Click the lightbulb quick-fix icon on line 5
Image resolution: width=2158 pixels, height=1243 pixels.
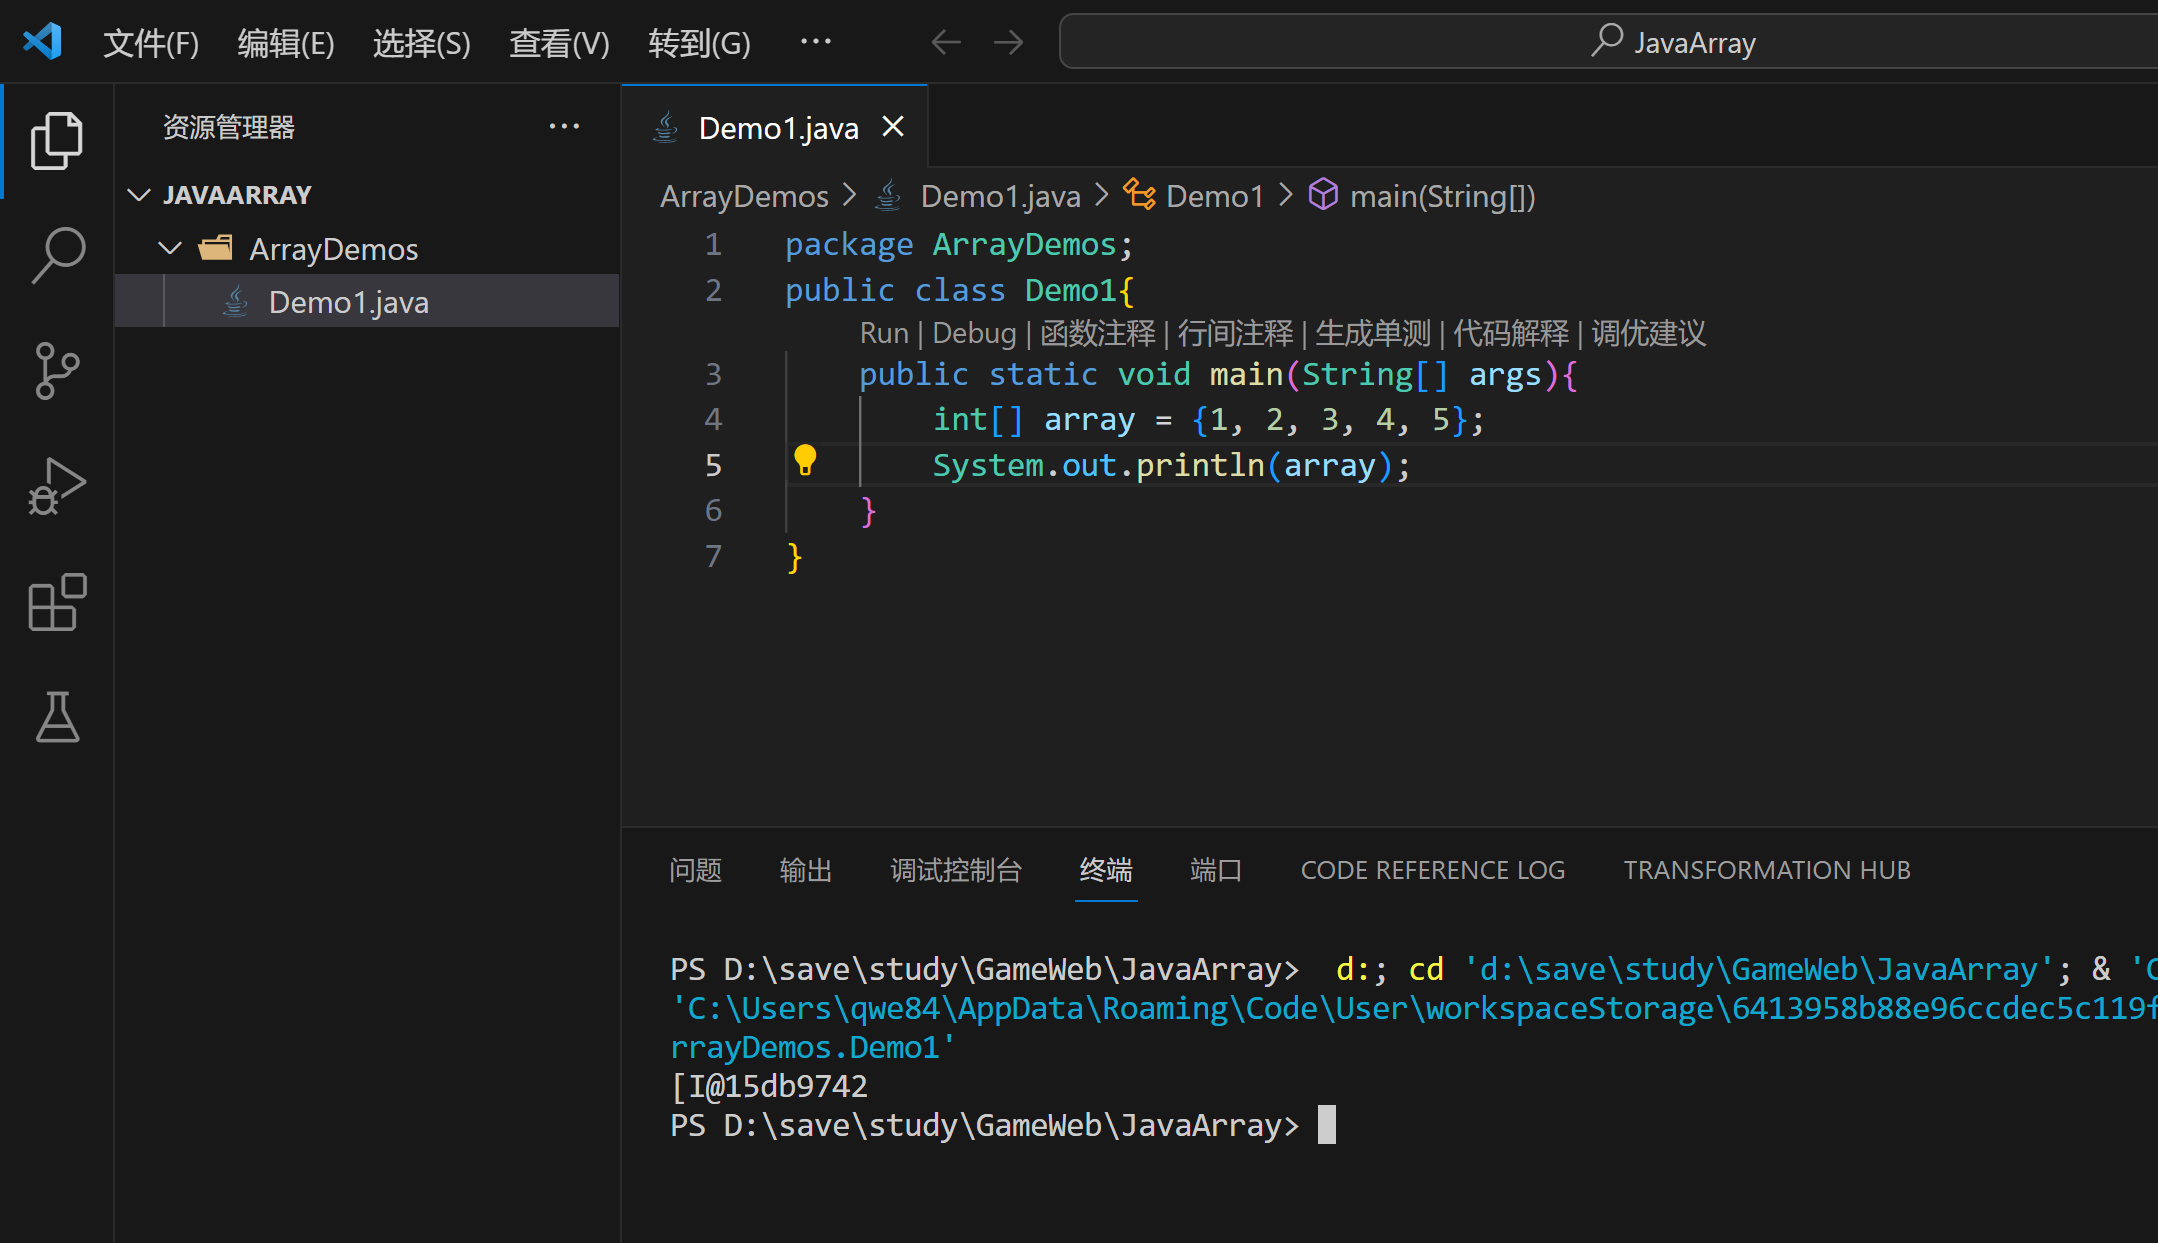coord(805,460)
